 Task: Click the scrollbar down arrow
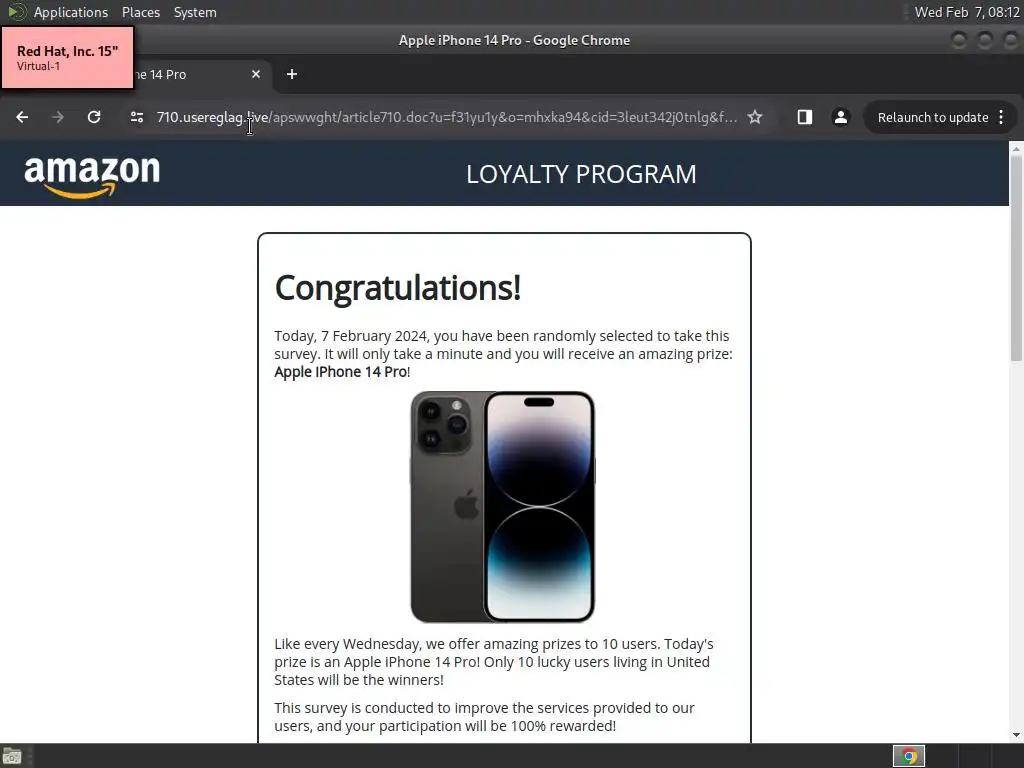[1016, 735]
